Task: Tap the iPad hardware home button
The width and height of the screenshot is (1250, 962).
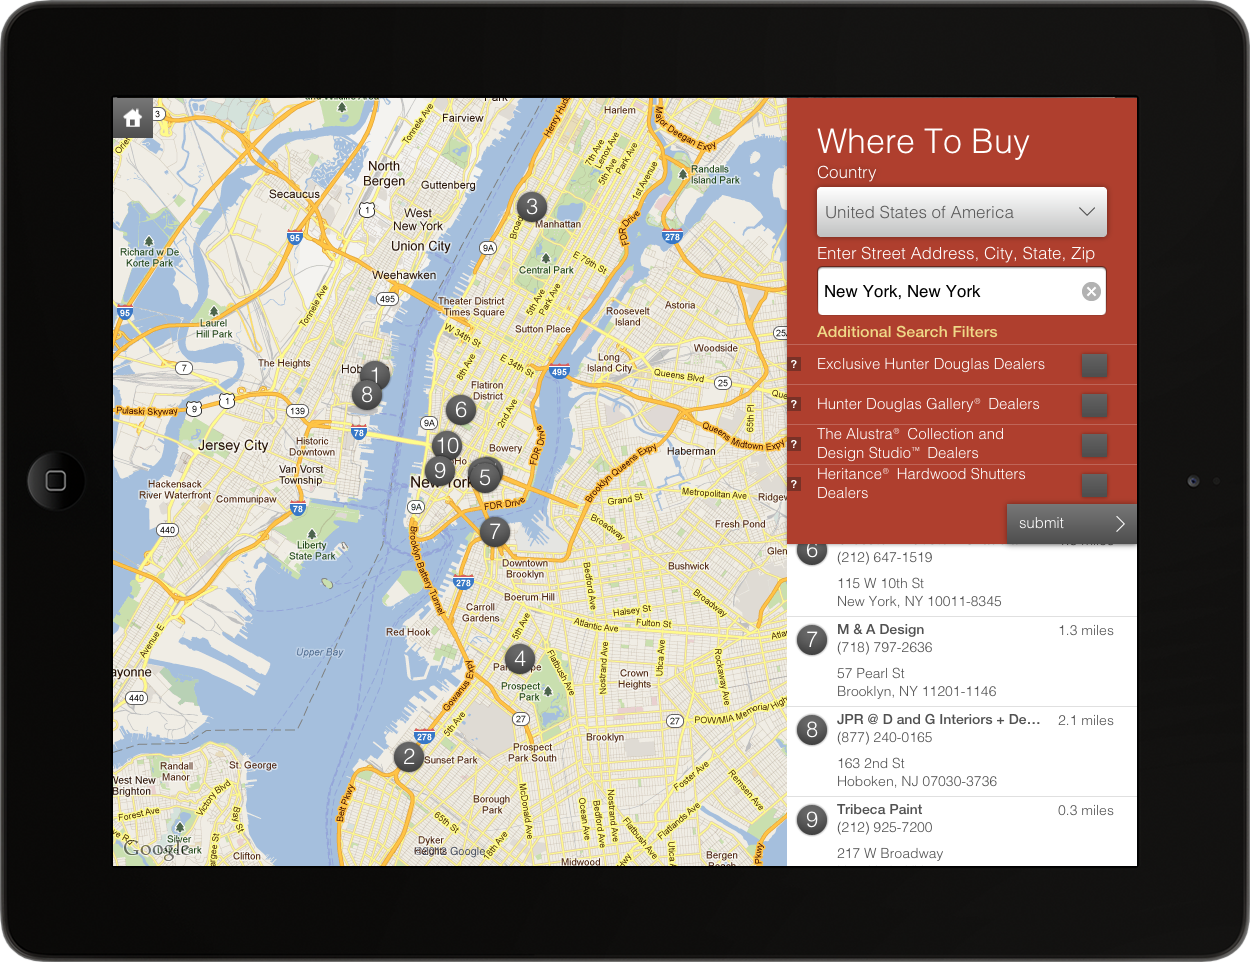Action: point(56,481)
